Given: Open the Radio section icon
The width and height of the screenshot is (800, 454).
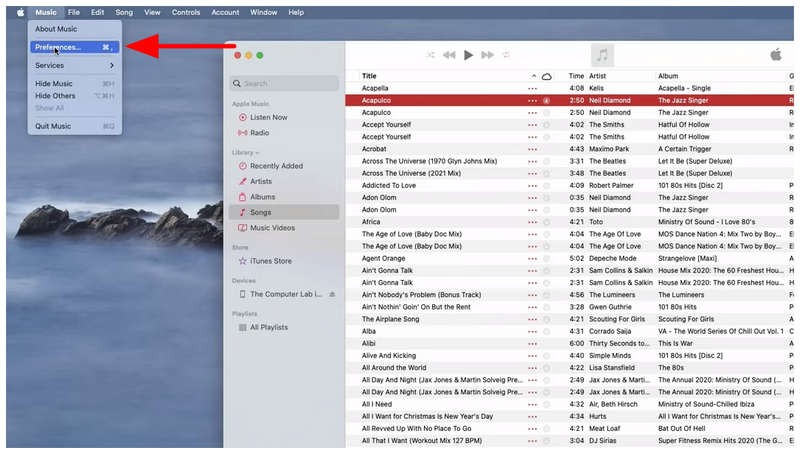Looking at the screenshot, I should pyautogui.click(x=242, y=133).
